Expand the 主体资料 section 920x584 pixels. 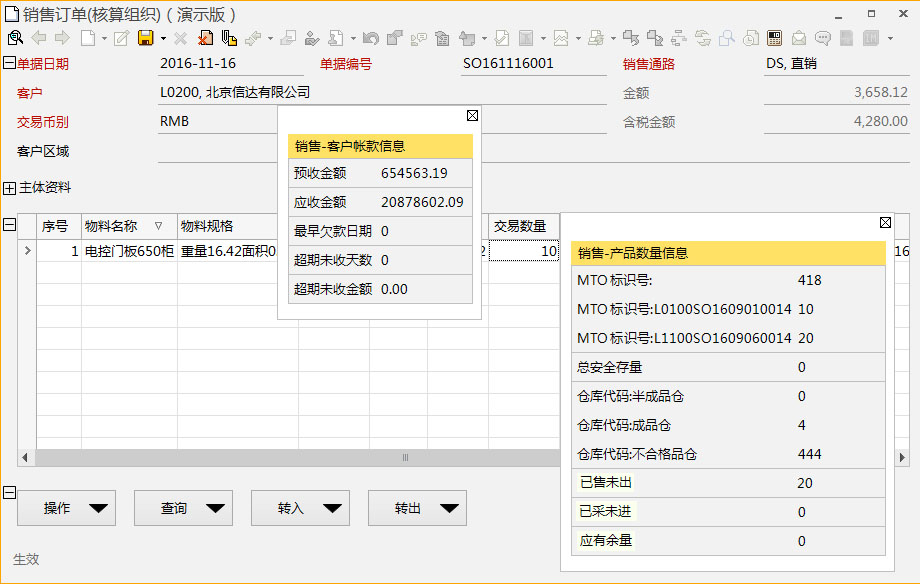pyautogui.click(x=10, y=188)
